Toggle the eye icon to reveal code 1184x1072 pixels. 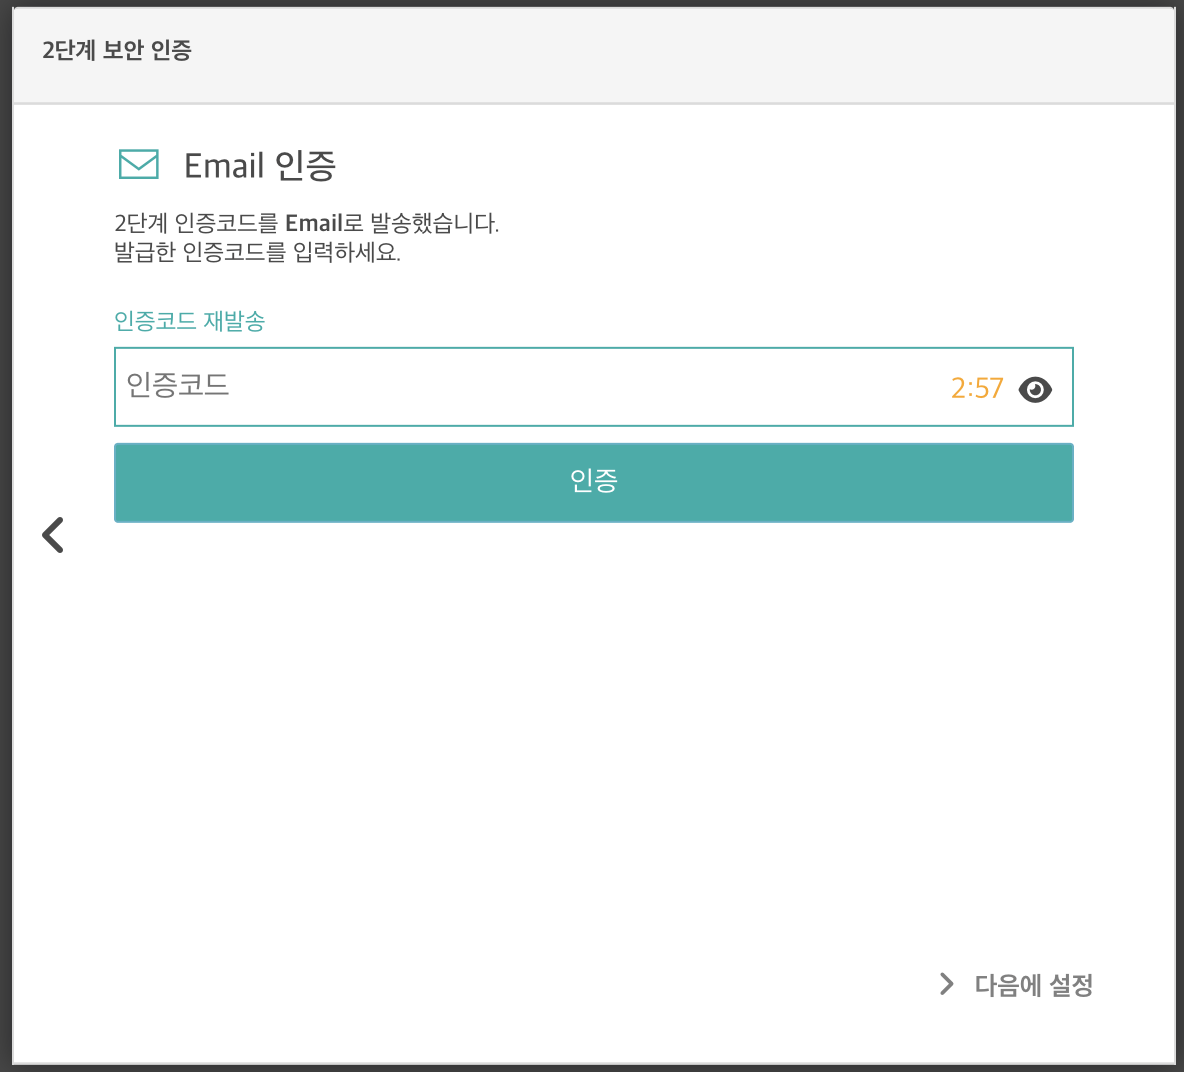[x=1034, y=390]
